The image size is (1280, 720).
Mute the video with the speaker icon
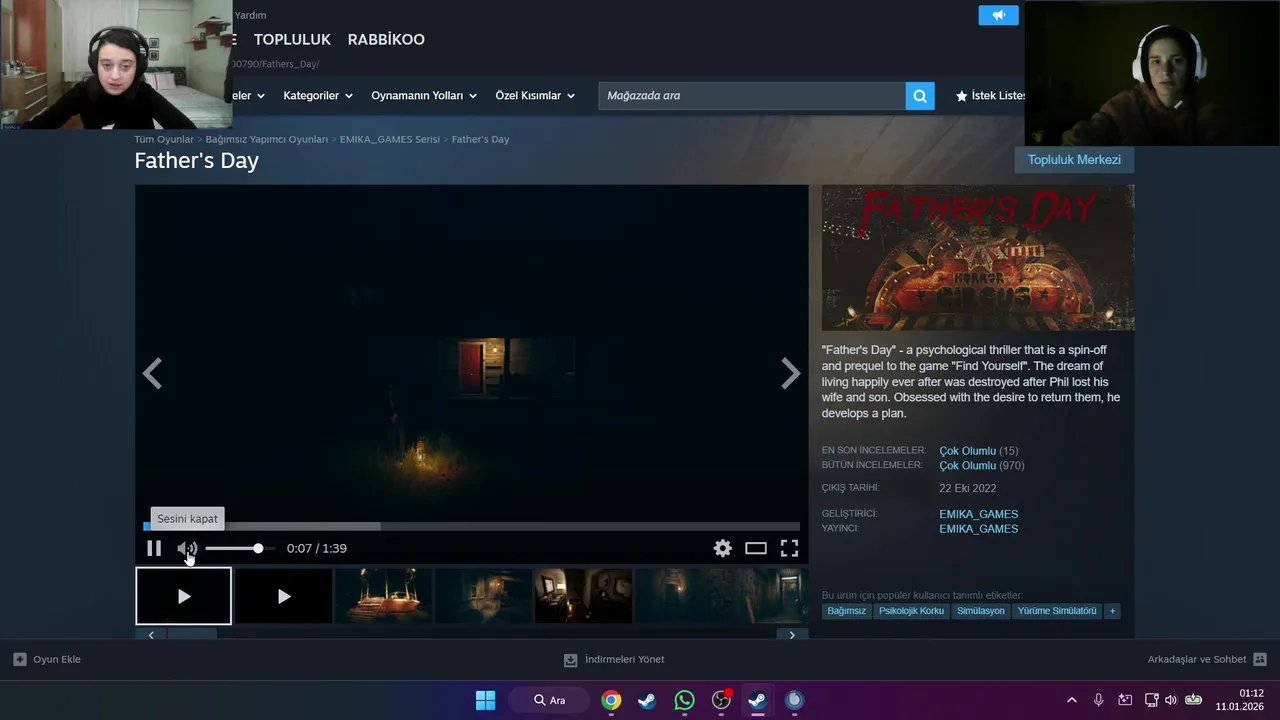tap(187, 548)
